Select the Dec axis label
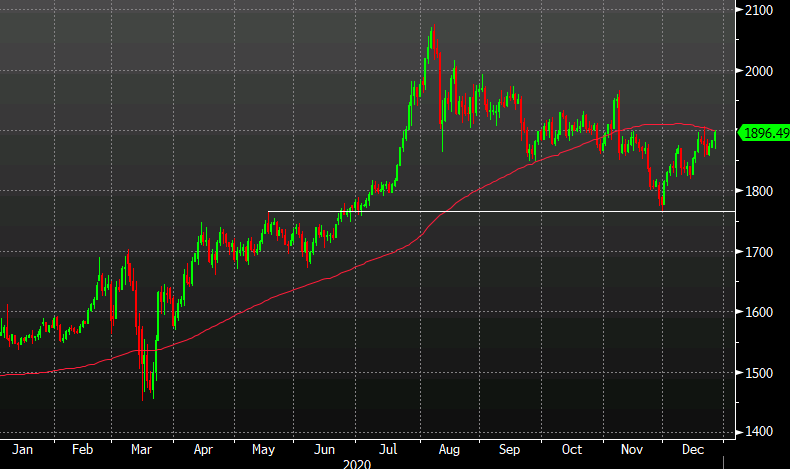The width and height of the screenshot is (790, 469). [692, 449]
